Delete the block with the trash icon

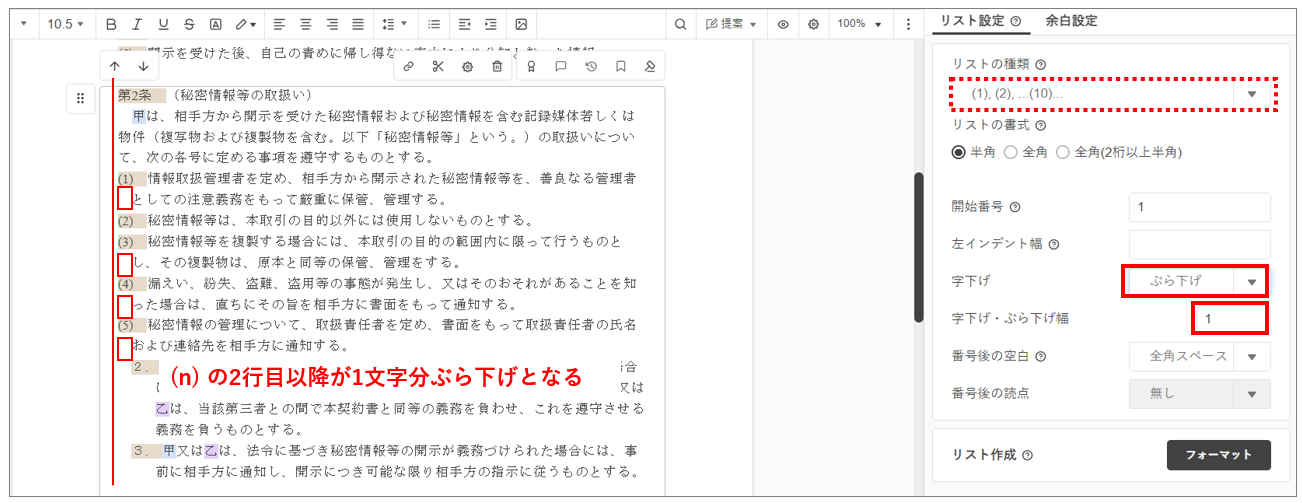497,67
